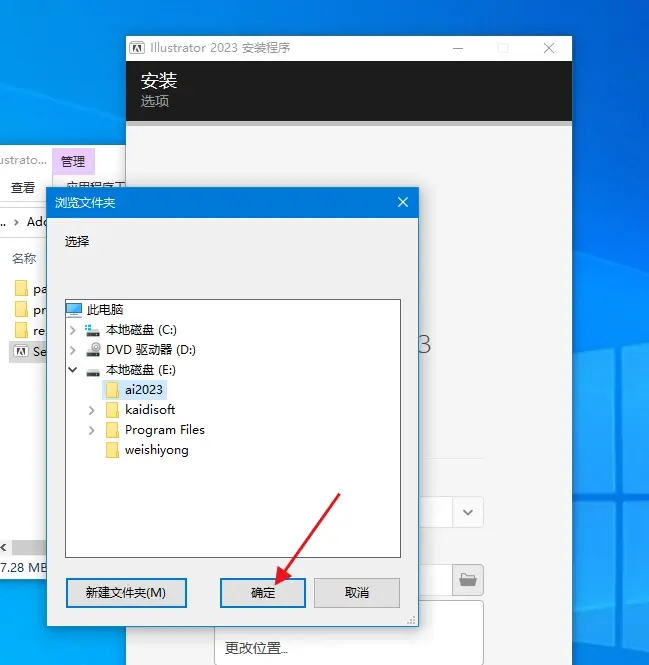Screen dimensions: 649x665
Task: Click the ai2023 folder icon
Action: tap(112, 390)
